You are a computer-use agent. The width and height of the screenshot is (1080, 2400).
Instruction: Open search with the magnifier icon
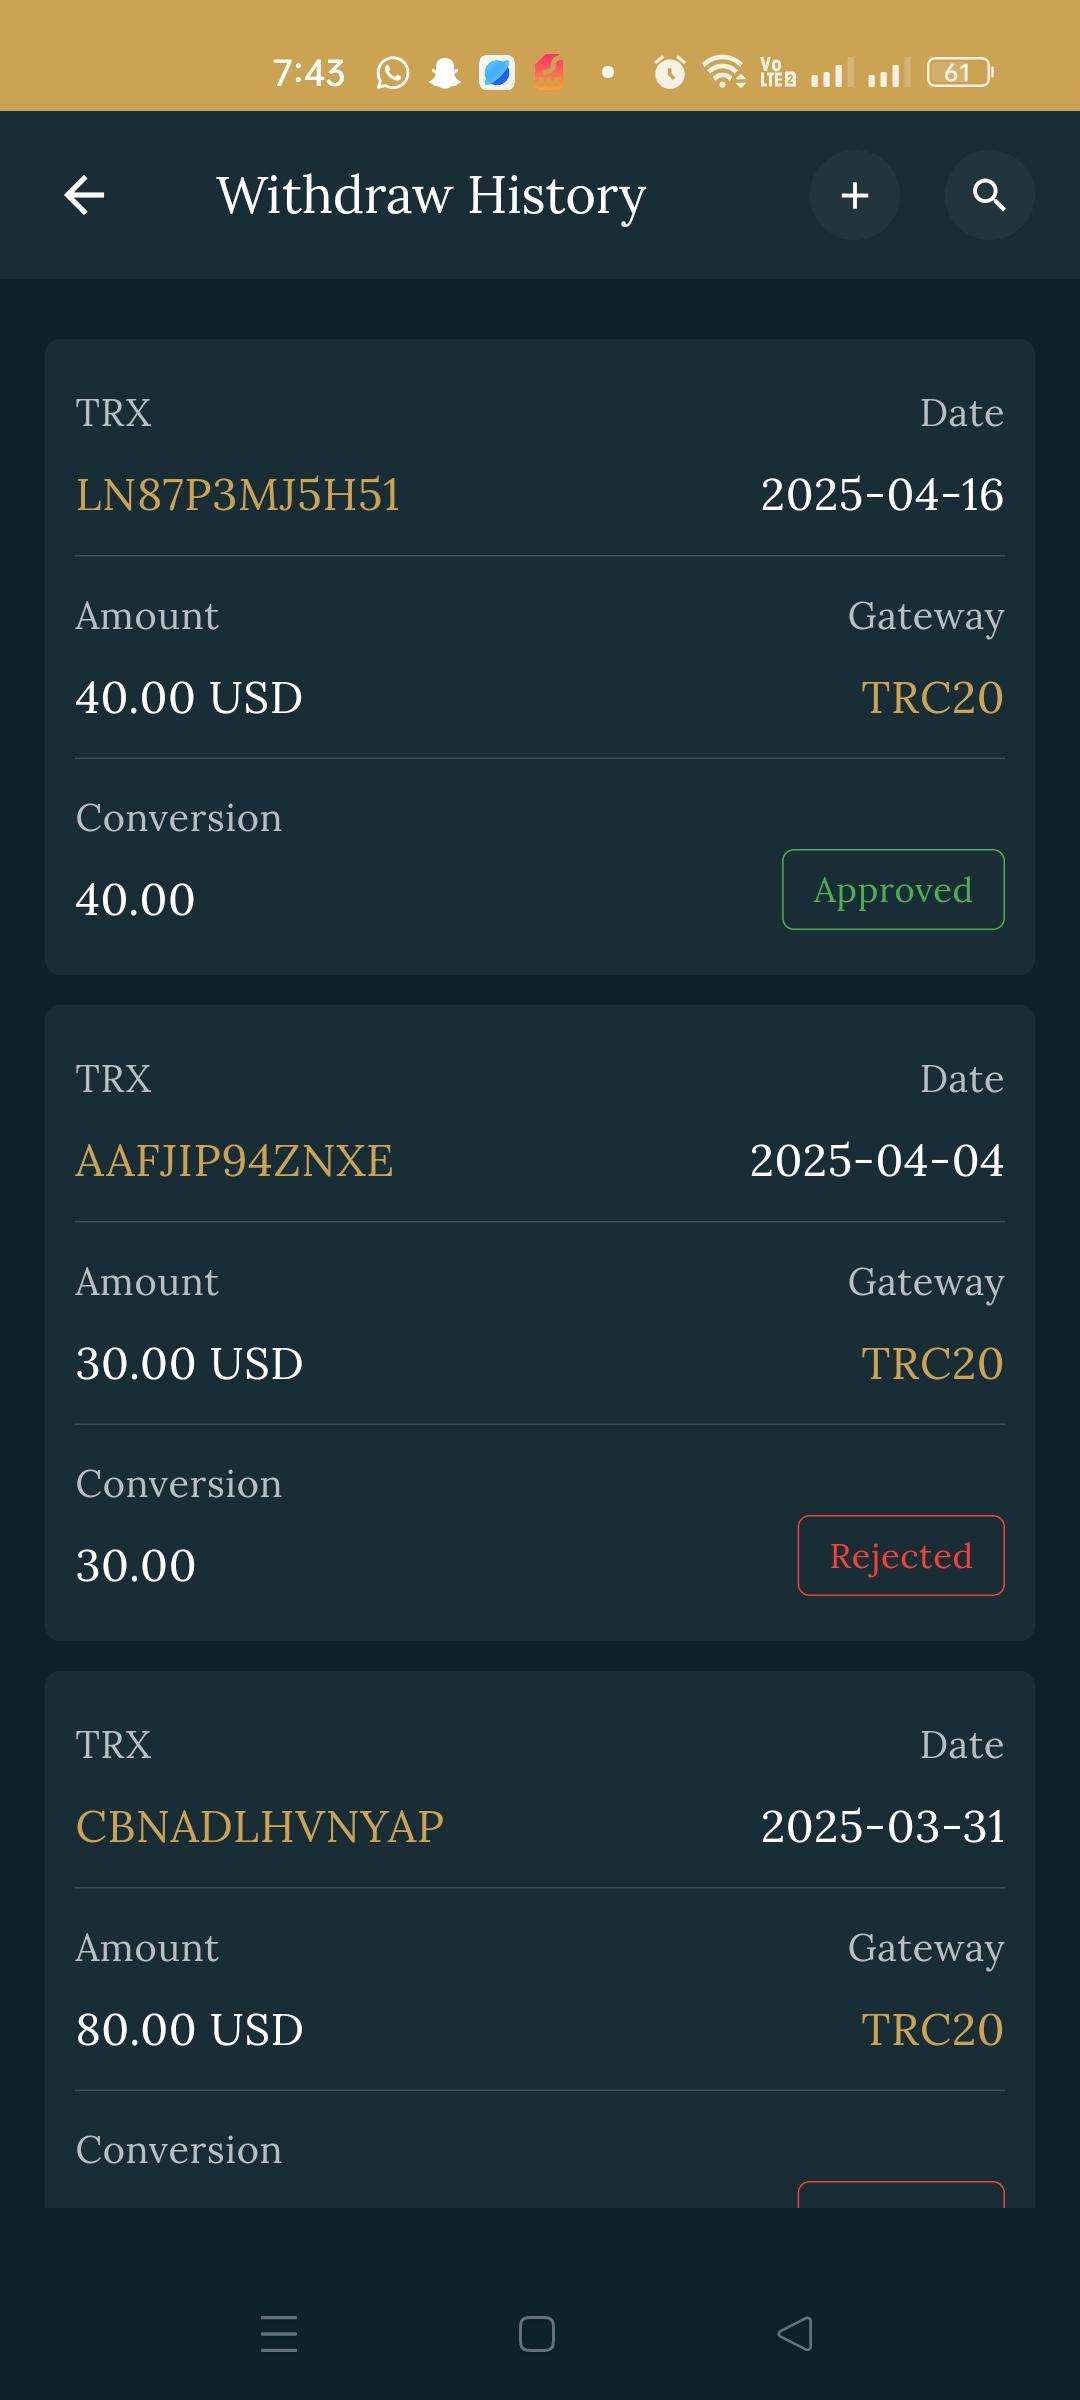coord(989,195)
